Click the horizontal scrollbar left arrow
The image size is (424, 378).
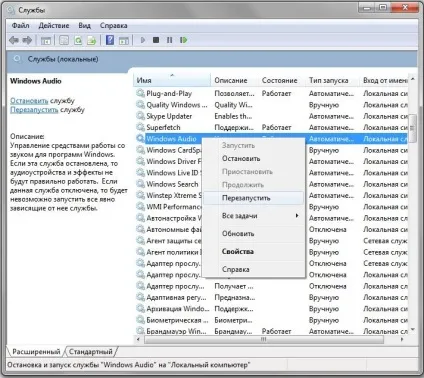(138, 339)
